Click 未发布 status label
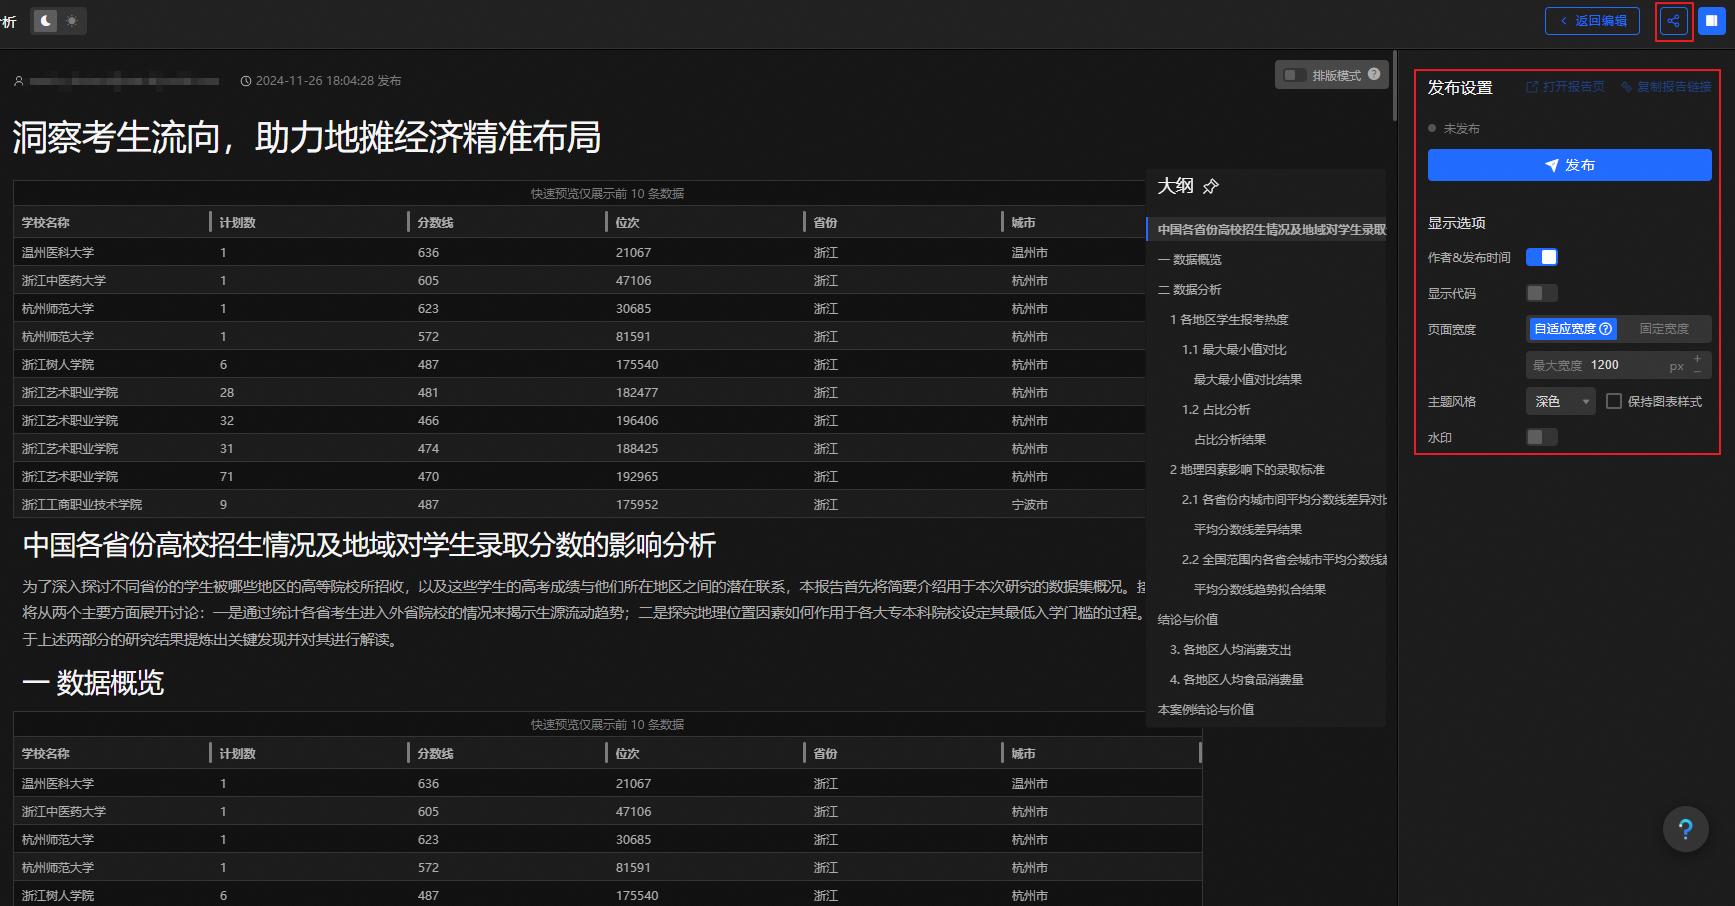This screenshot has width=1735, height=906. pos(1461,129)
